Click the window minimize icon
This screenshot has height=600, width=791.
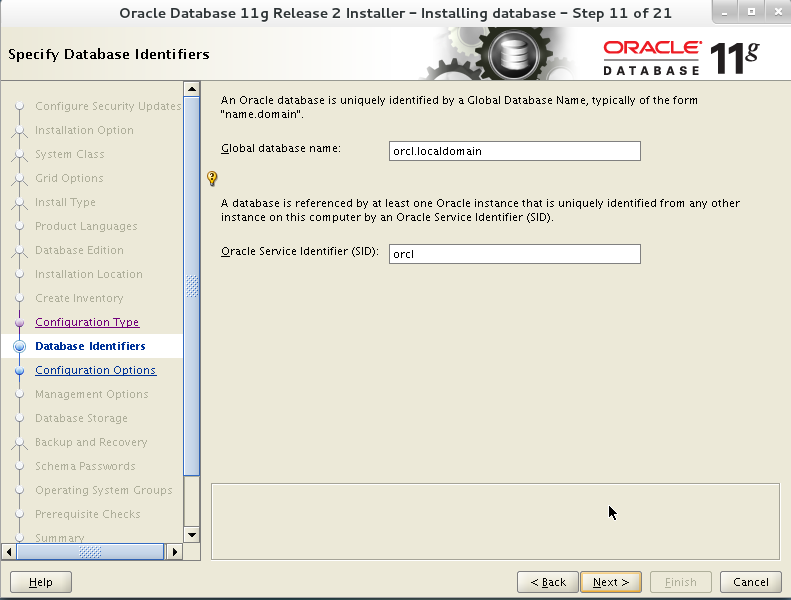pos(724,12)
